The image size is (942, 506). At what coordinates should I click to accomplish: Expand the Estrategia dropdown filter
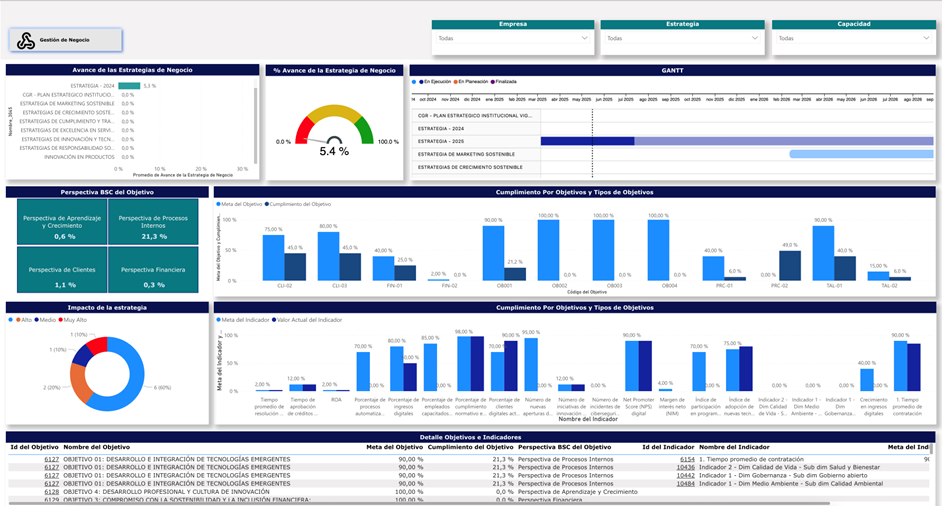point(680,39)
